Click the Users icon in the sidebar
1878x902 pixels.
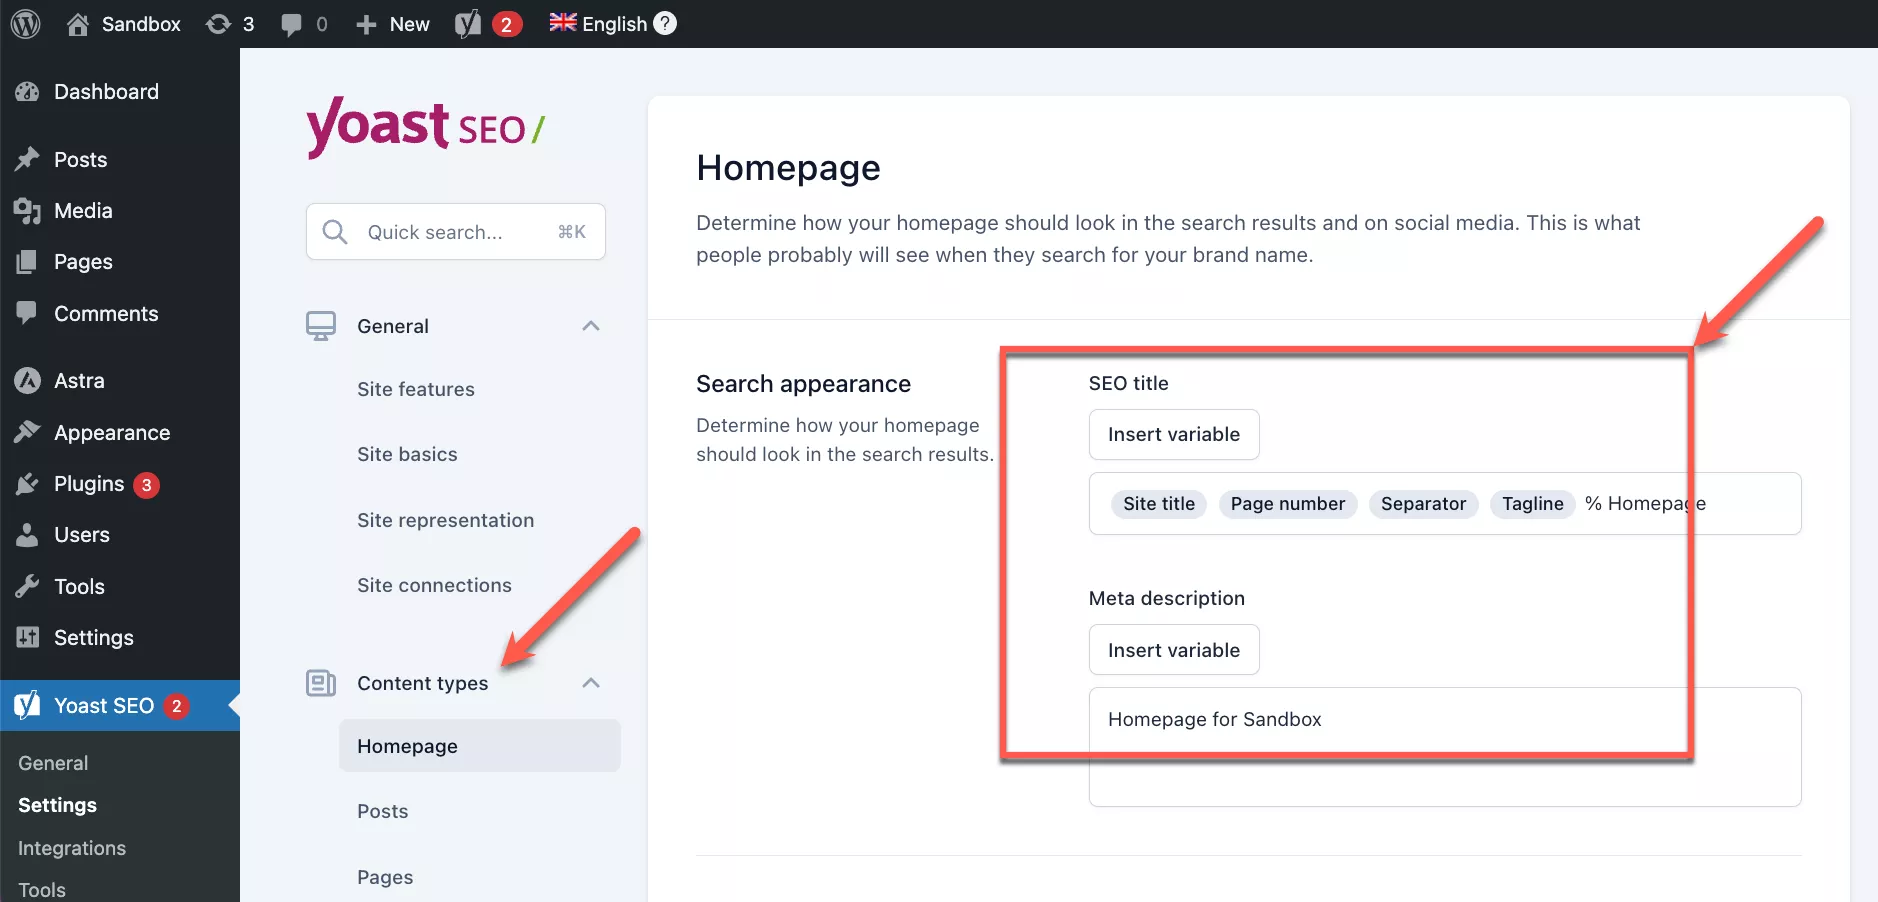(28, 534)
